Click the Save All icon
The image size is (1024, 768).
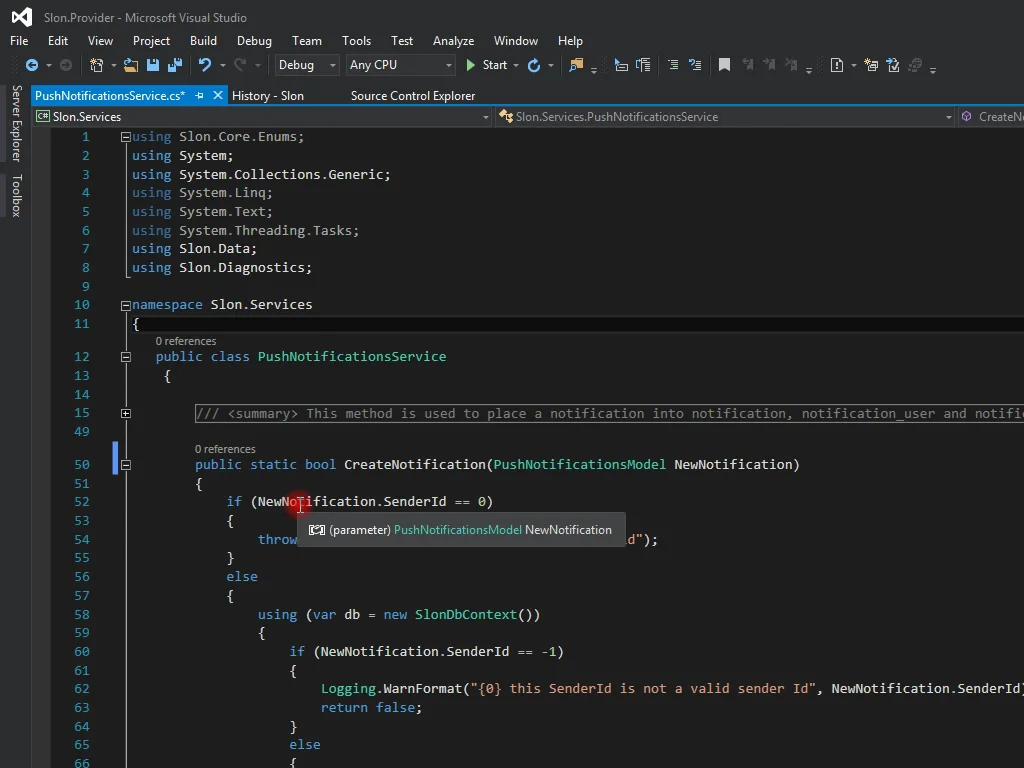pyautogui.click(x=174, y=65)
